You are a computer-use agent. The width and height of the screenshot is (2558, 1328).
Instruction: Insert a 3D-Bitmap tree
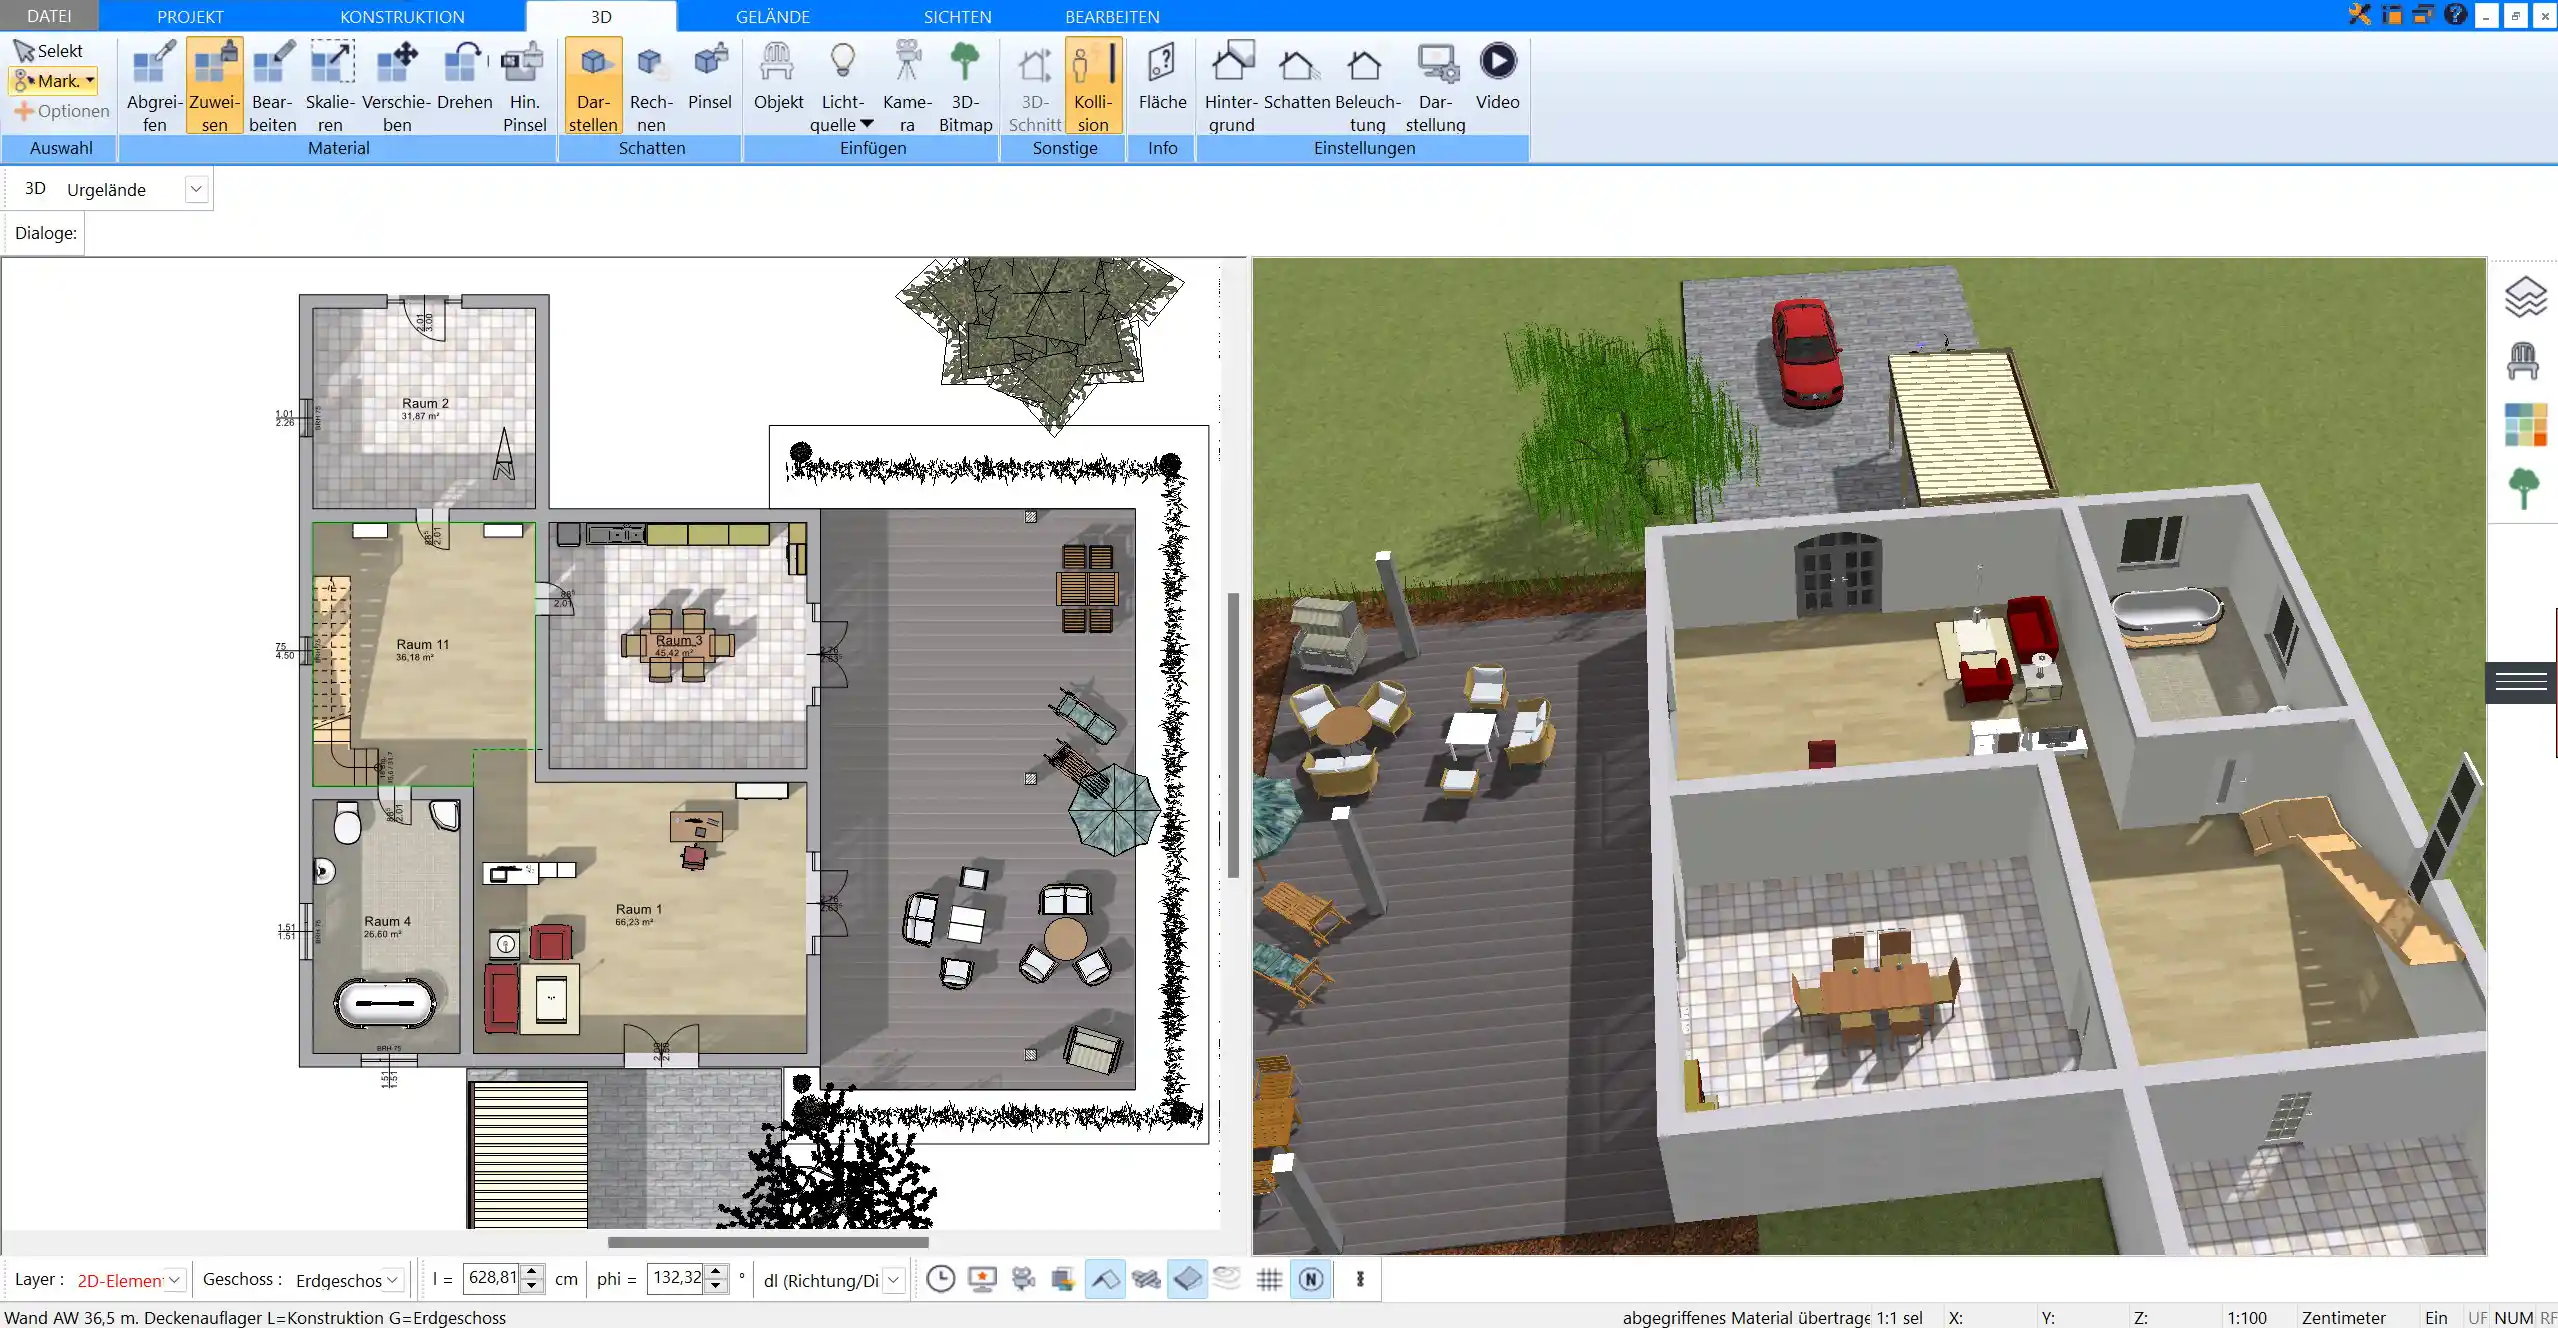[965, 86]
